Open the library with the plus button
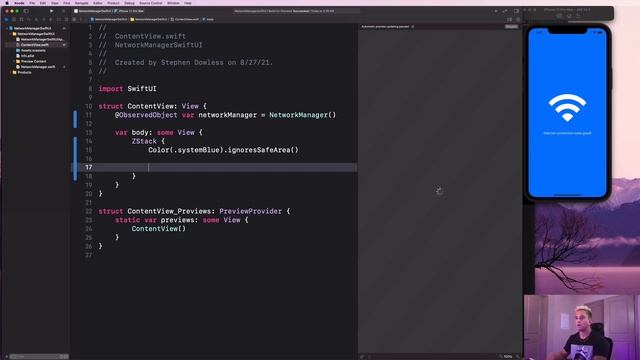Screen dimensions: 640x360 496,11
